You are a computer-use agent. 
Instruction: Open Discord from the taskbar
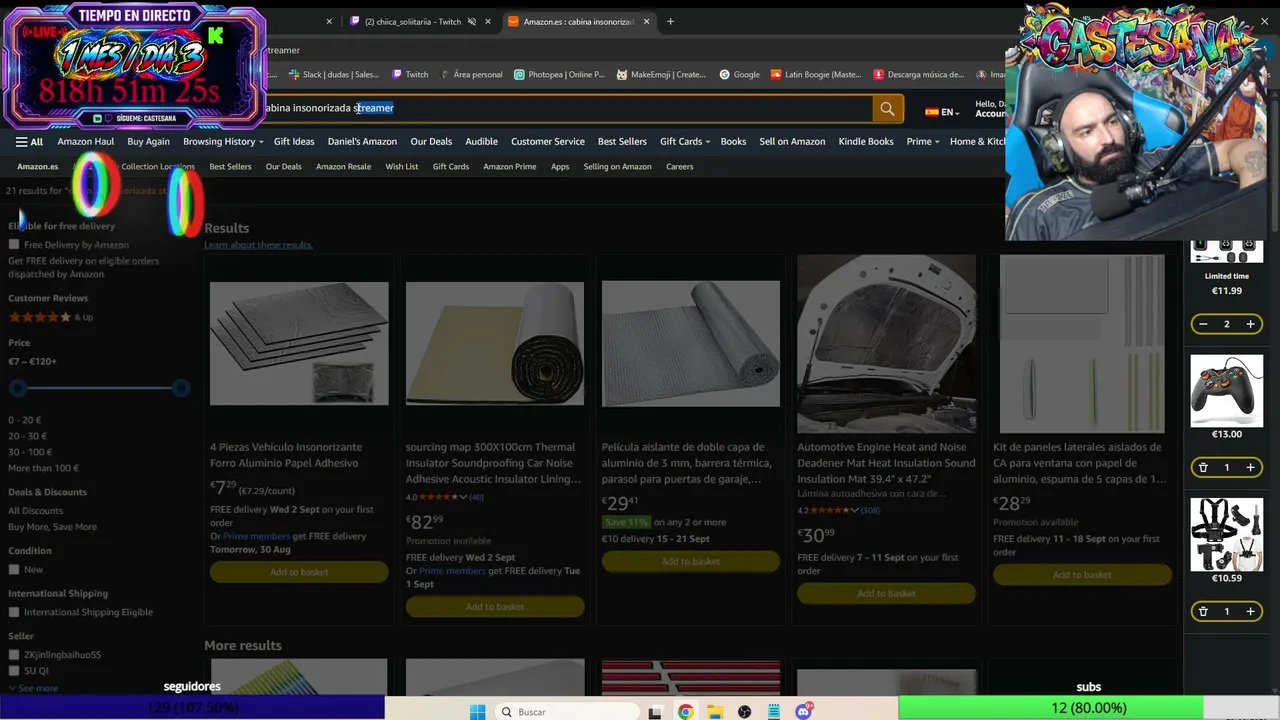(x=803, y=712)
